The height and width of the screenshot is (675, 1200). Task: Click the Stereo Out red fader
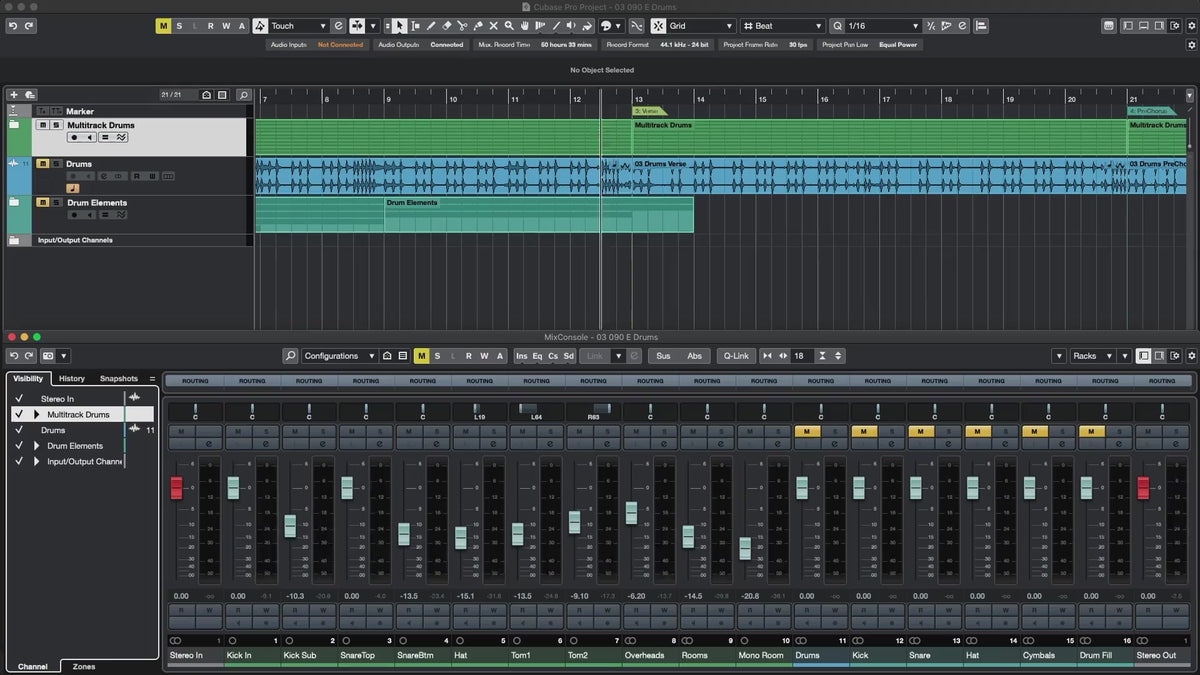pos(1143,488)
